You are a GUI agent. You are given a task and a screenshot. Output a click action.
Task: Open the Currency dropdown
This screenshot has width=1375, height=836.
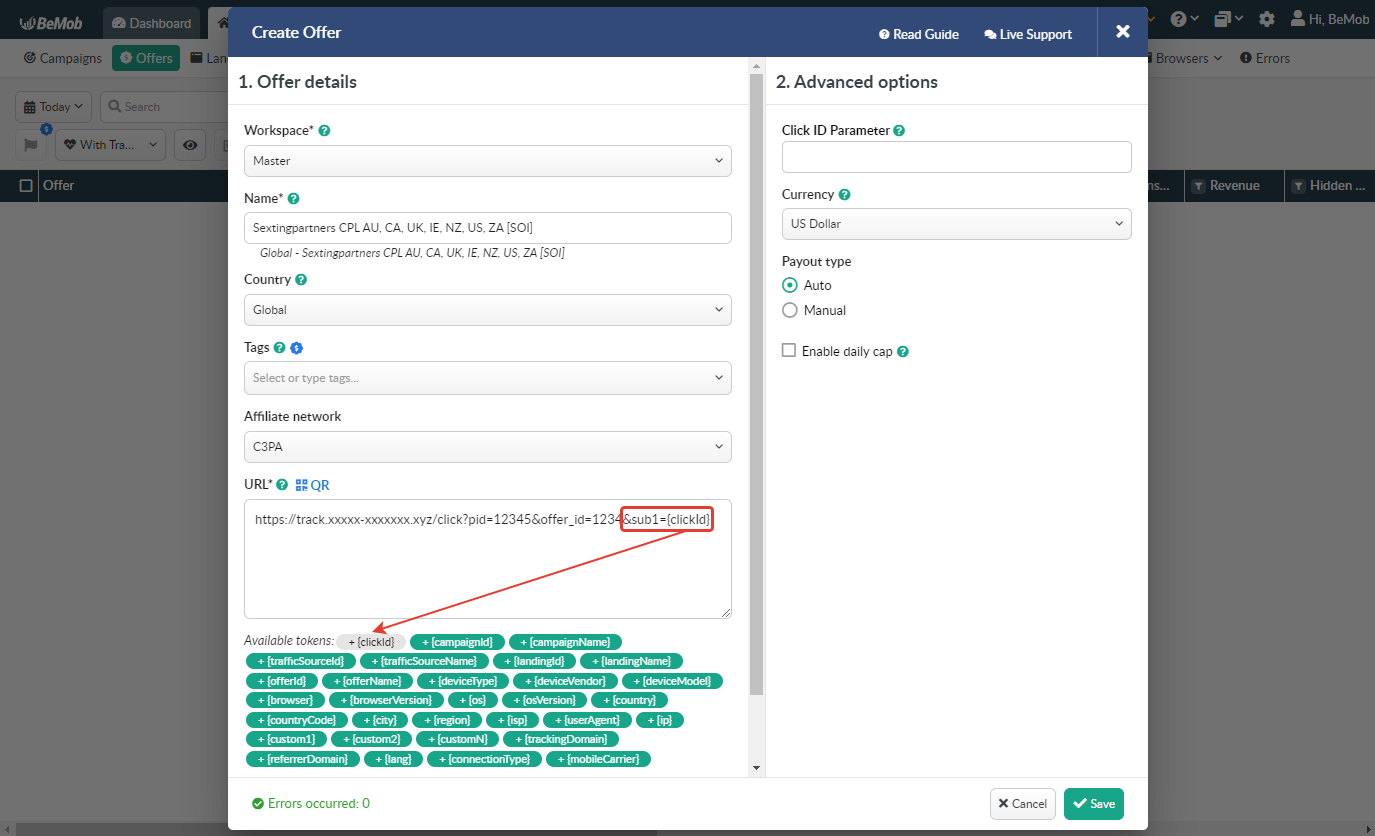tap(956, 224)
